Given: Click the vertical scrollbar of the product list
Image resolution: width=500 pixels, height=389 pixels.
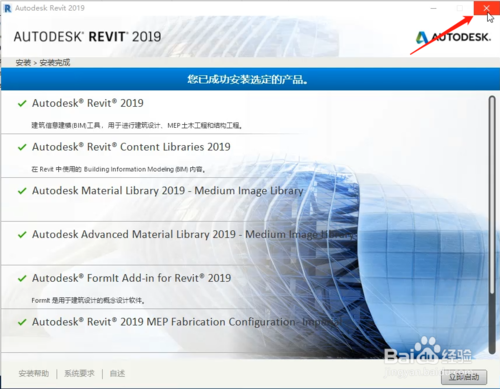Looking at the screenshot, I should click(492, 225).
